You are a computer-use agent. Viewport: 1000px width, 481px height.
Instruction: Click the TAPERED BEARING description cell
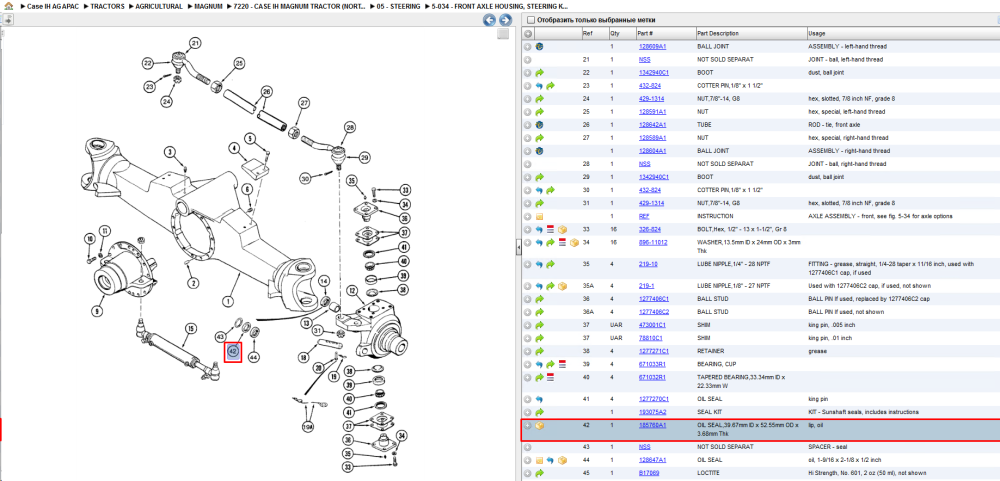pos(750,381)
